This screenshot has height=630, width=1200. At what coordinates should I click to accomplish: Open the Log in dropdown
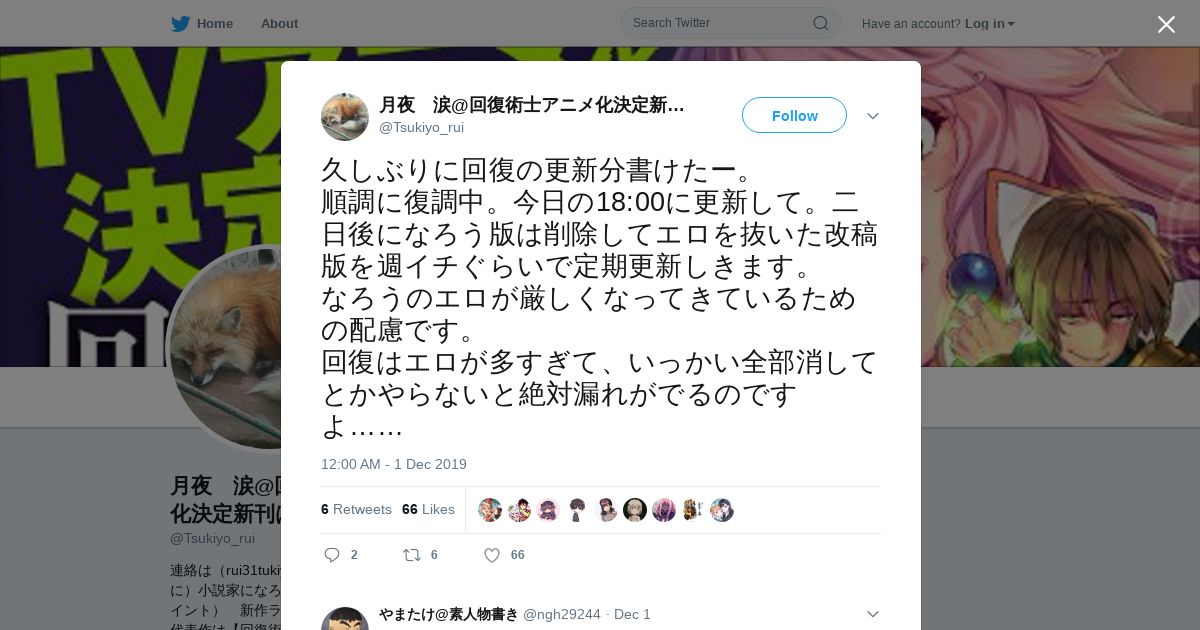989,24
